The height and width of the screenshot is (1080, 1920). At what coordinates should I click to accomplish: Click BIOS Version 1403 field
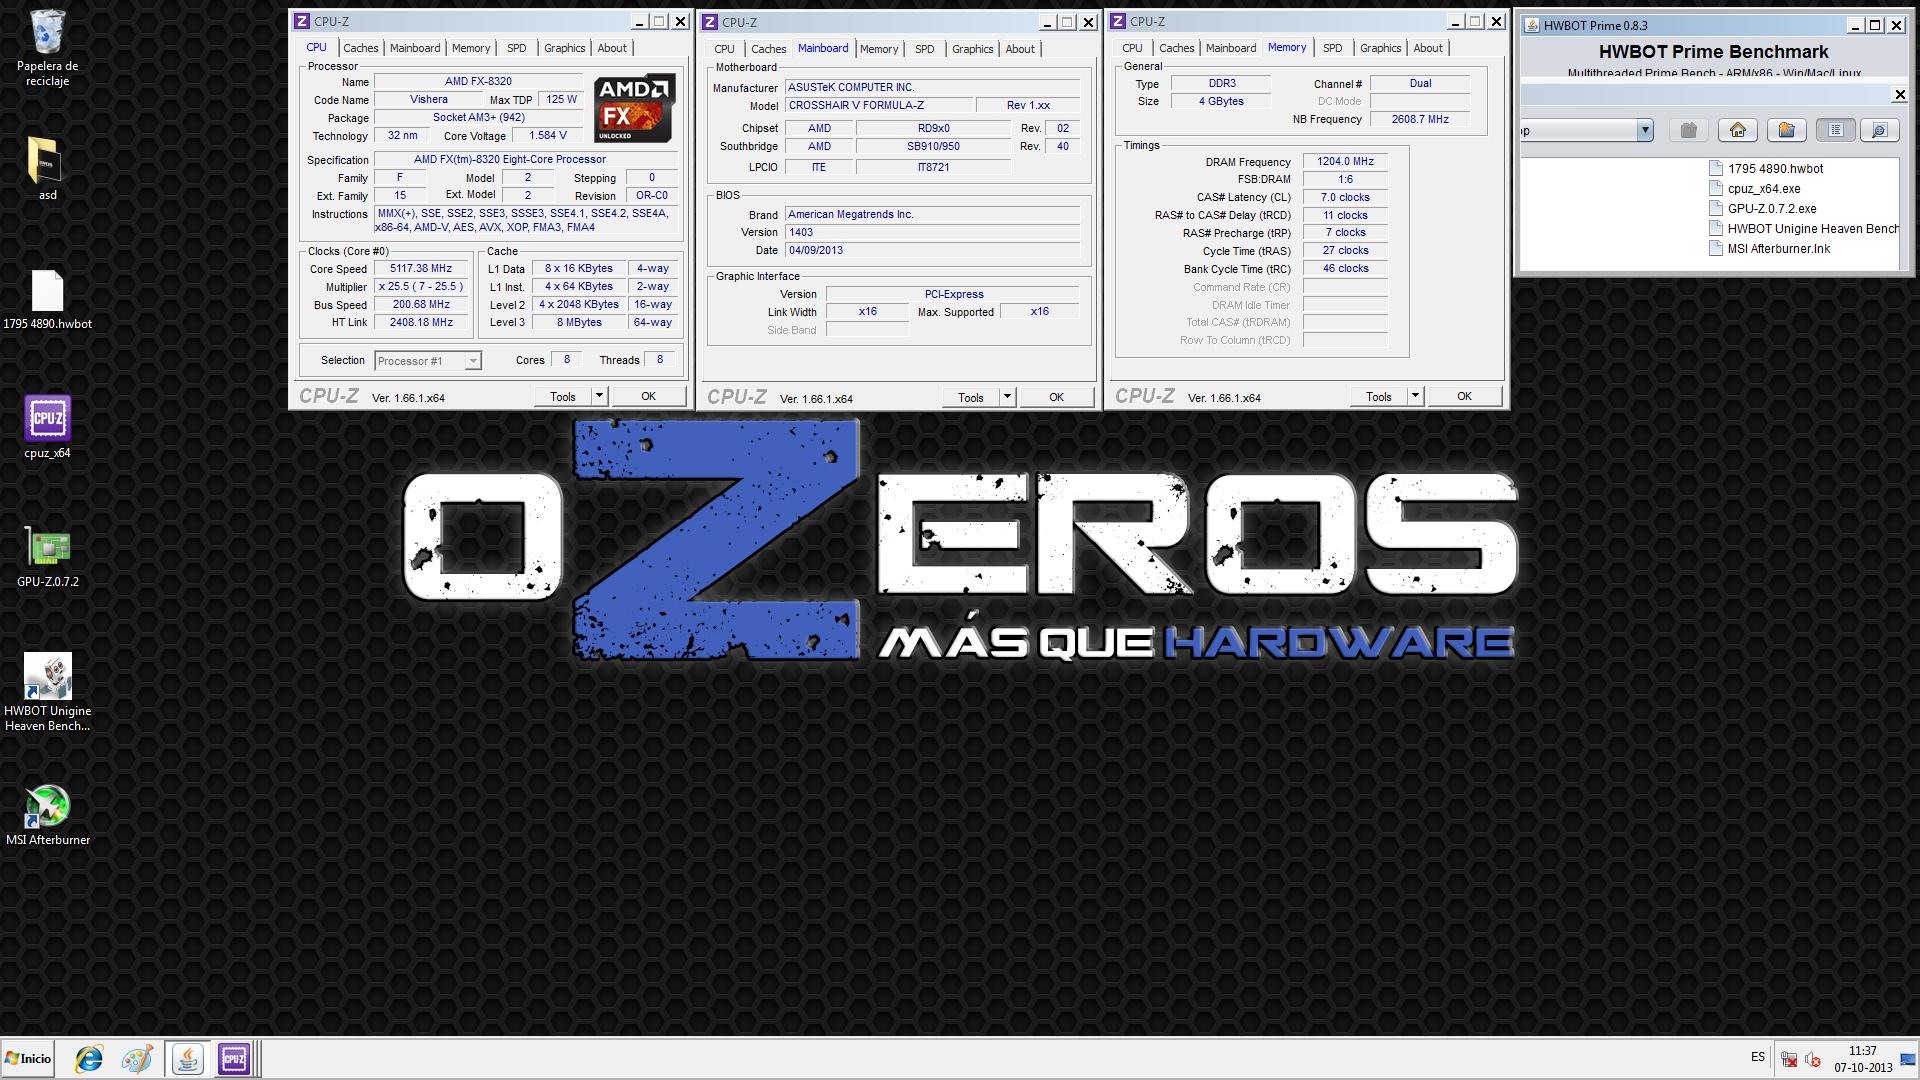pyautogui.click(x=932, y=233)
